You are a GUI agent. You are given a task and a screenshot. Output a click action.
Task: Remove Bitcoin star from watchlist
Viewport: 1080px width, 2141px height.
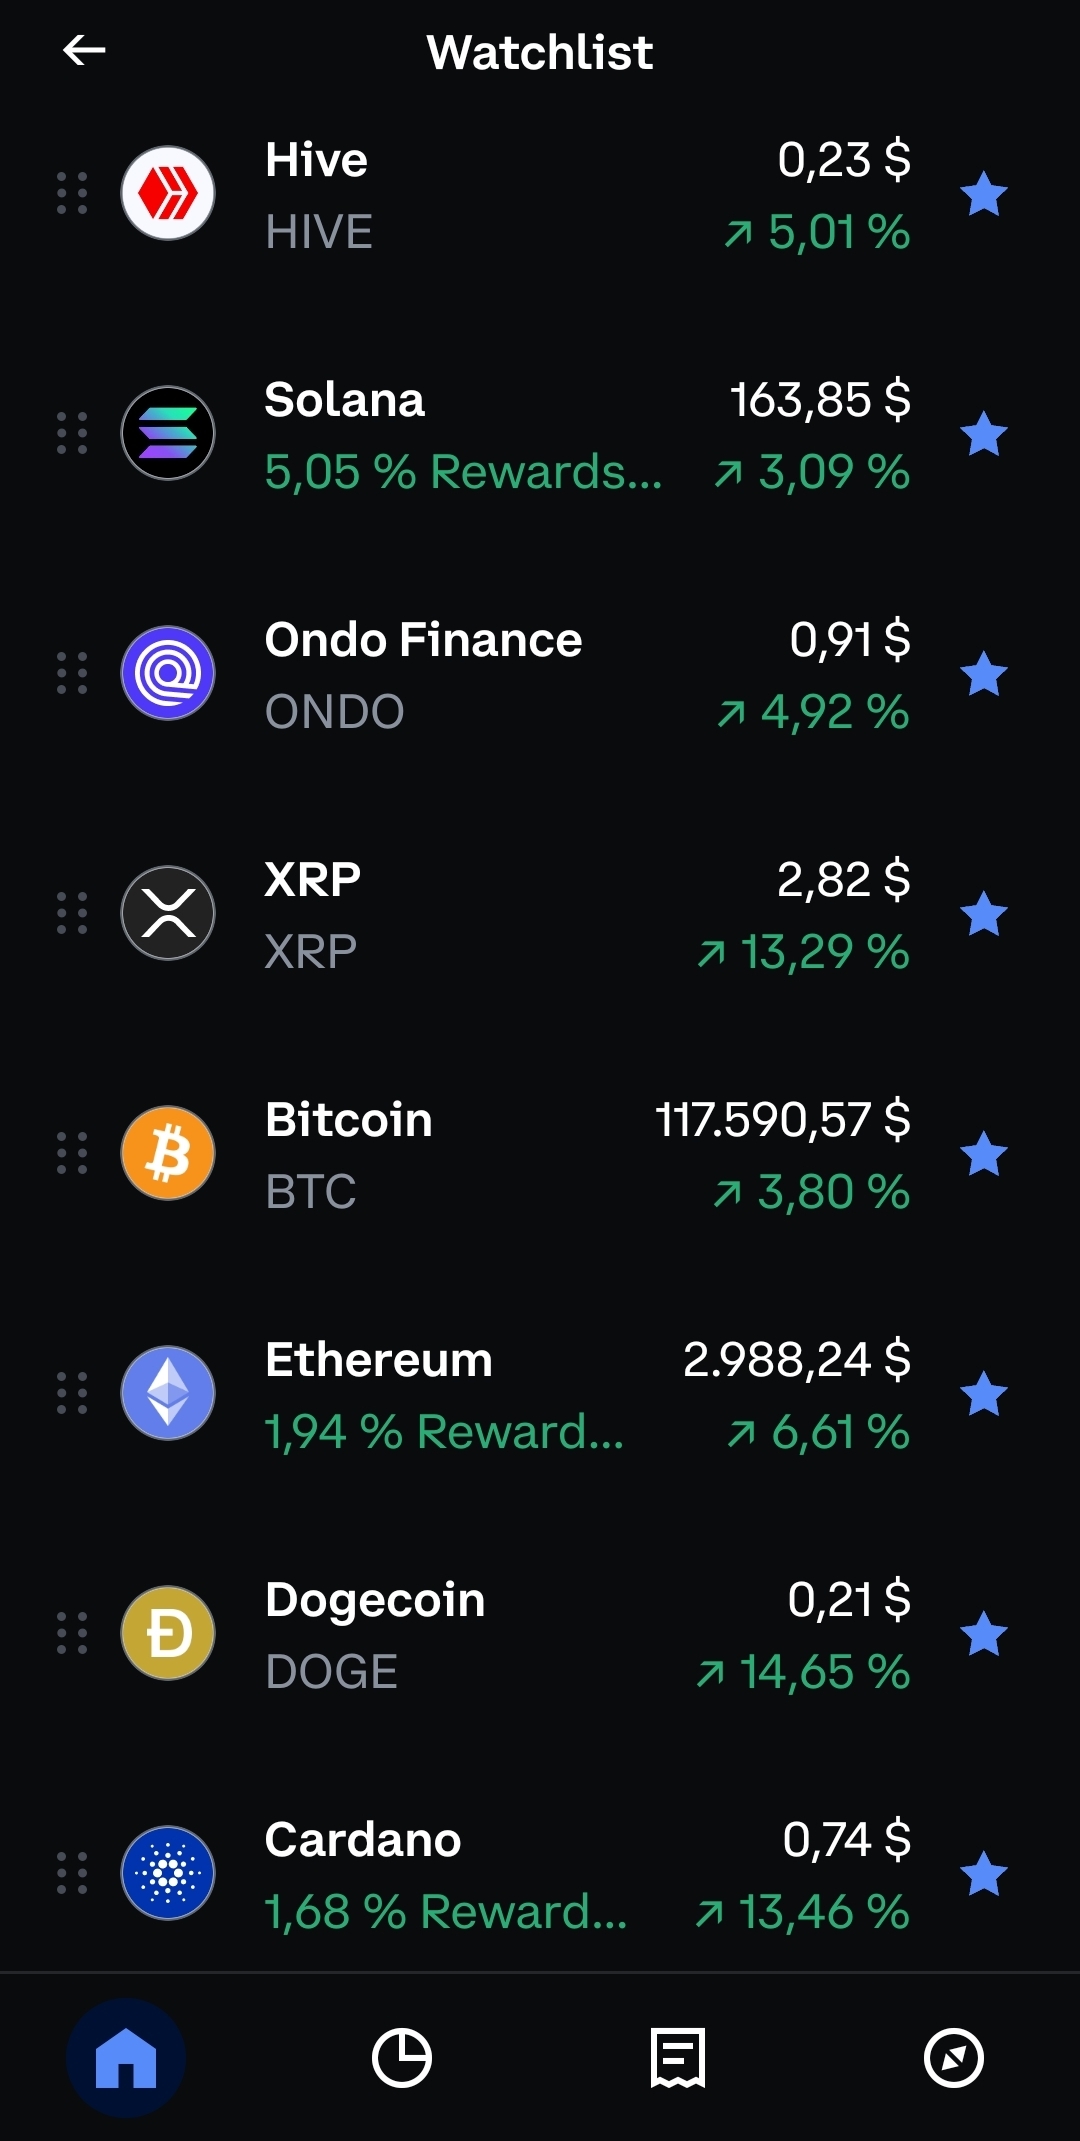[x=984, y=1153]
